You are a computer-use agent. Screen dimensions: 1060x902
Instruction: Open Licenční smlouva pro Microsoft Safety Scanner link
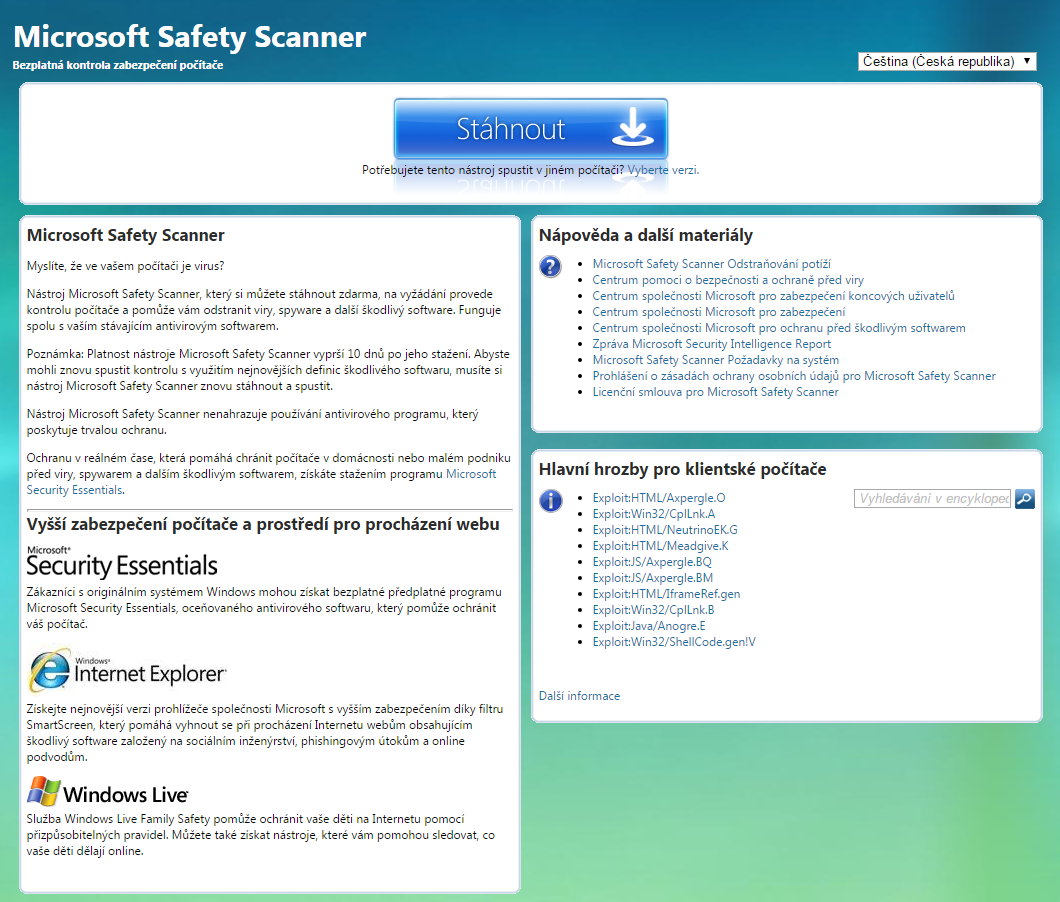point(715,391)
